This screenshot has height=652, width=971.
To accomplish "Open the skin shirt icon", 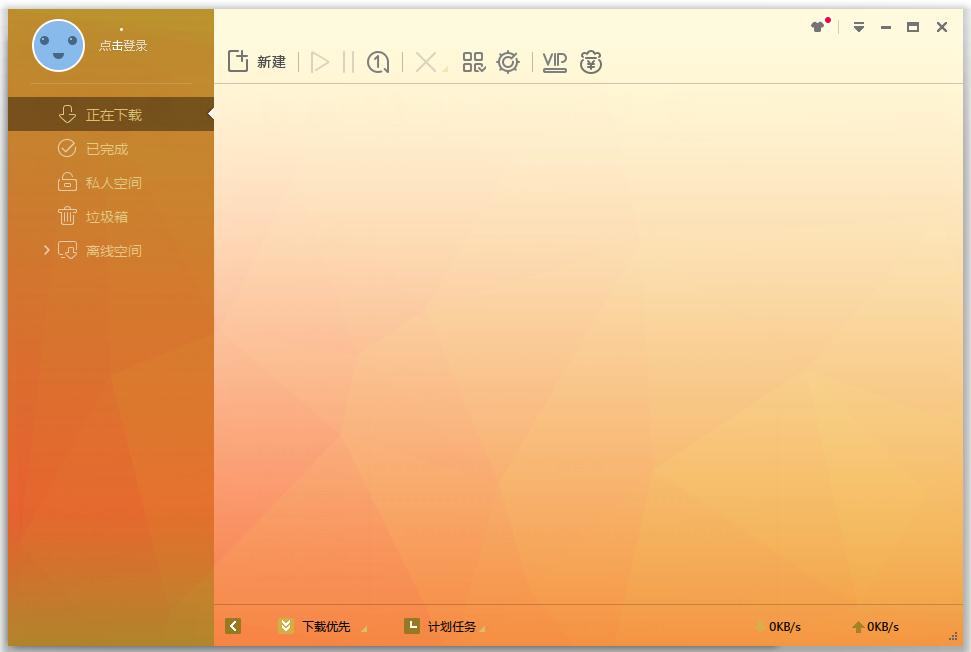I will point(819,27).
